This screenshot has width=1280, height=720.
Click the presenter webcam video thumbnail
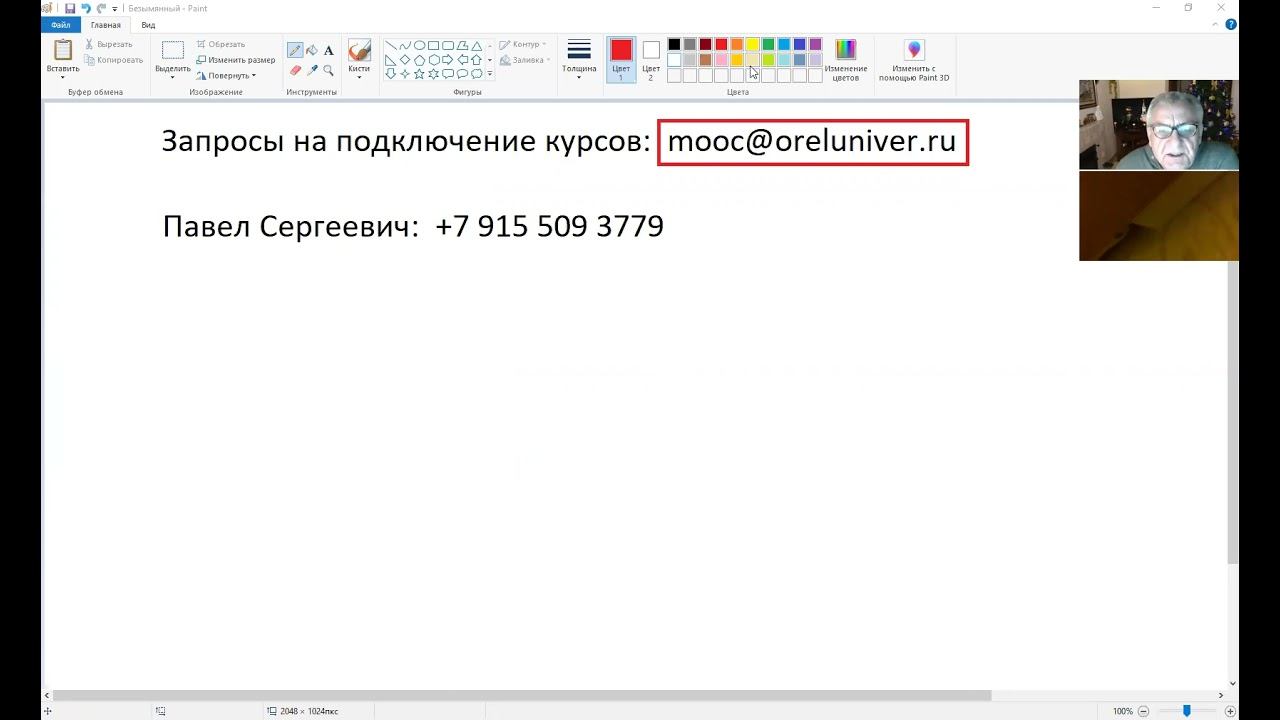coord(1159,125)
